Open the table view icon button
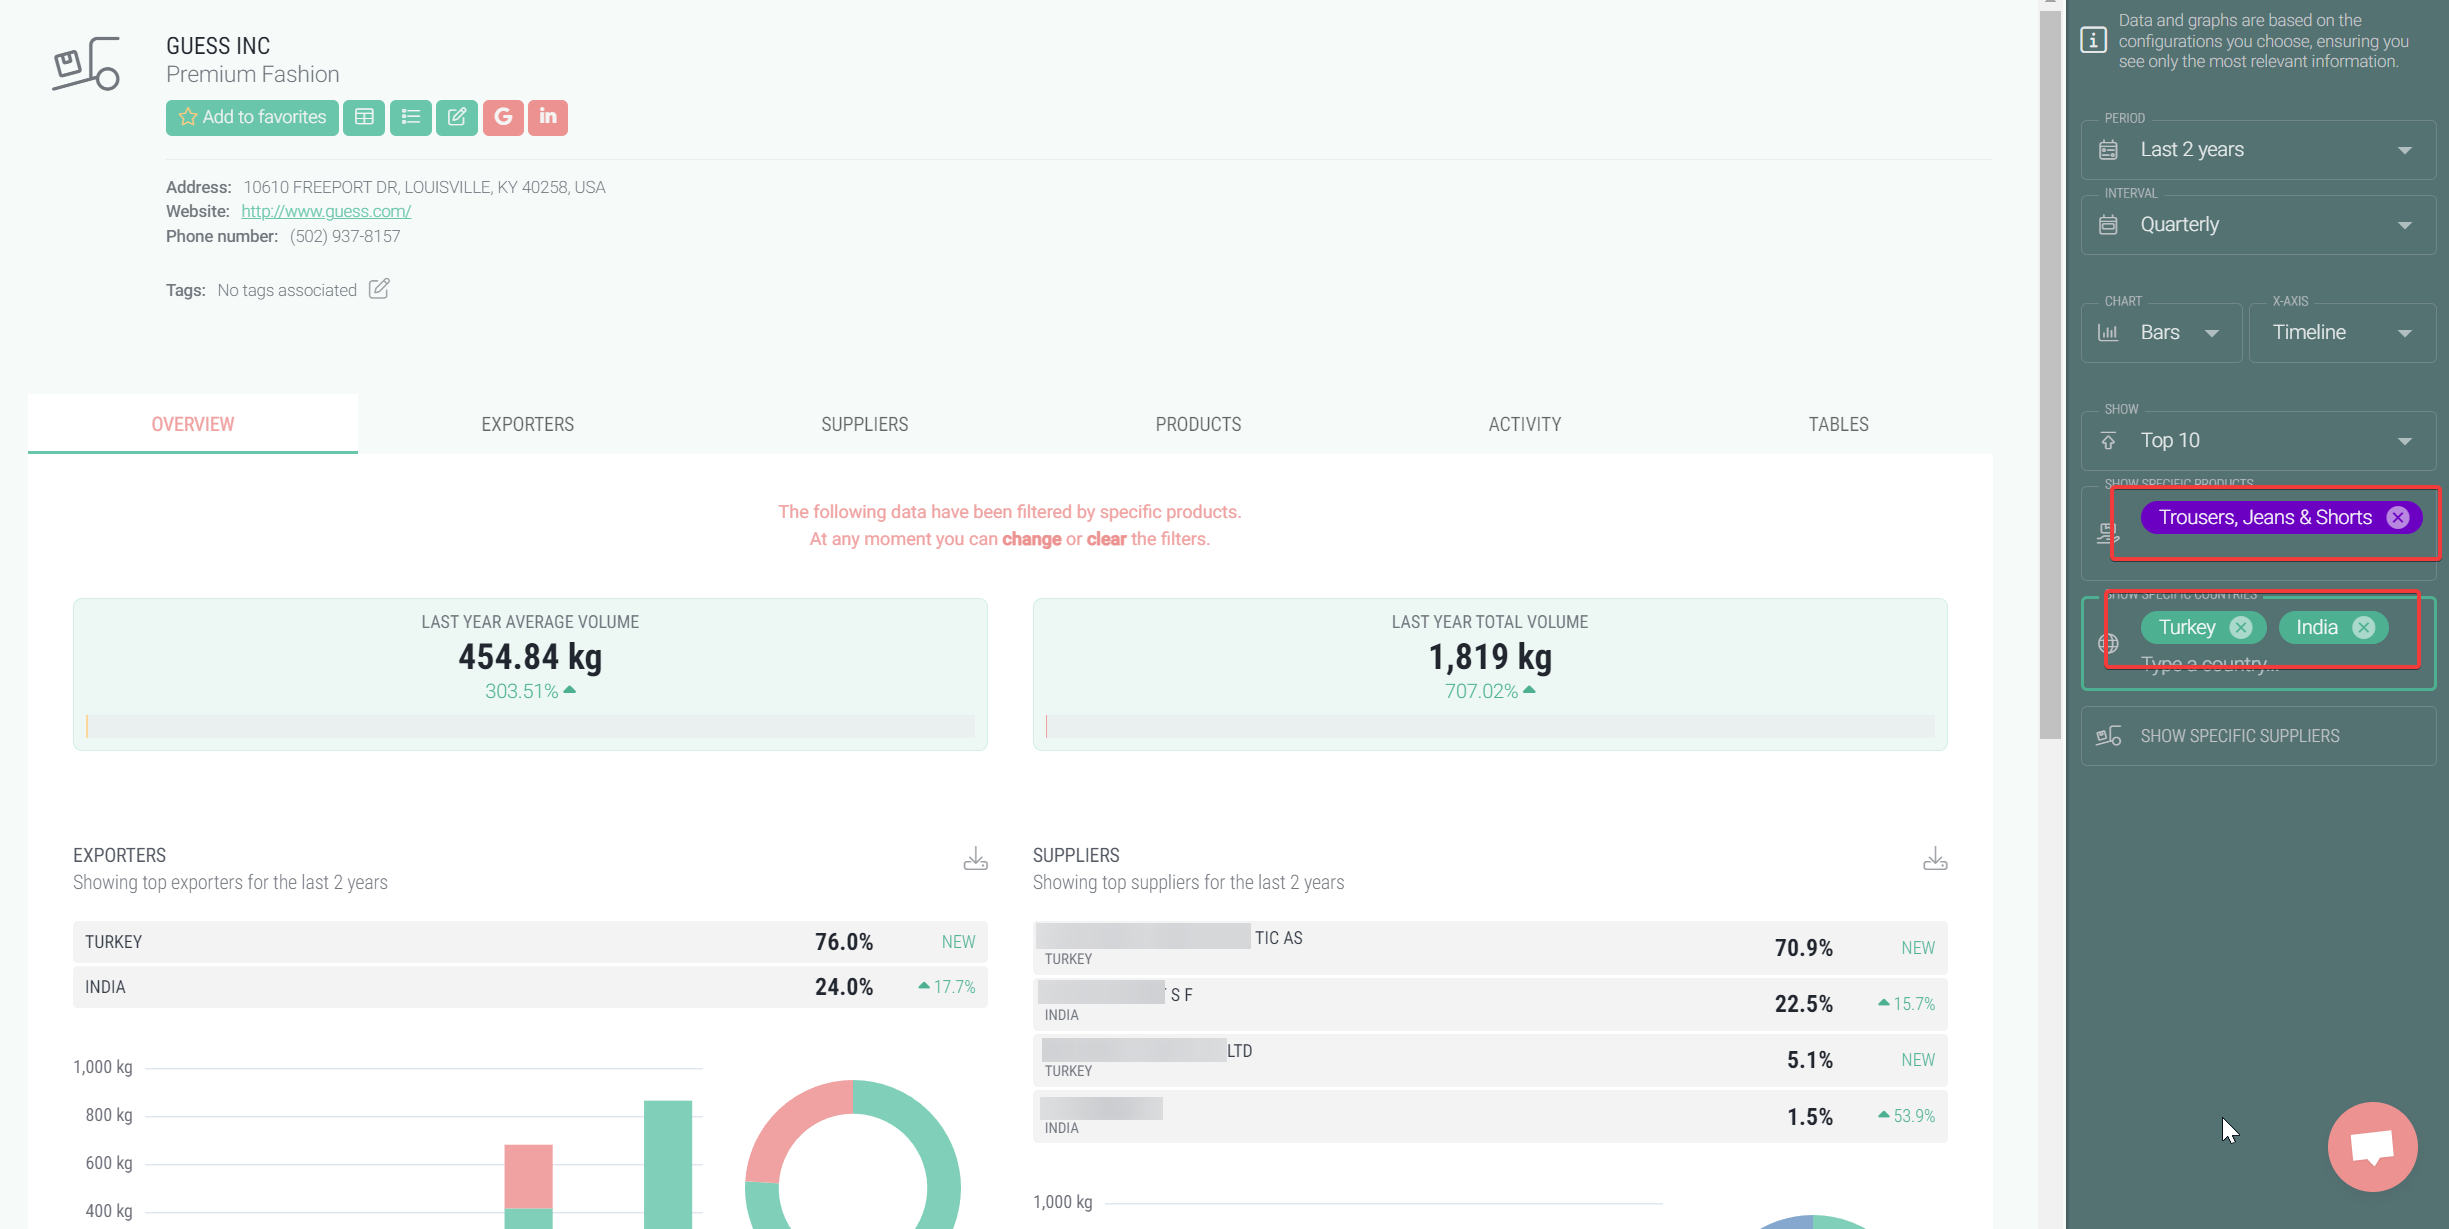 pos(364,117)
